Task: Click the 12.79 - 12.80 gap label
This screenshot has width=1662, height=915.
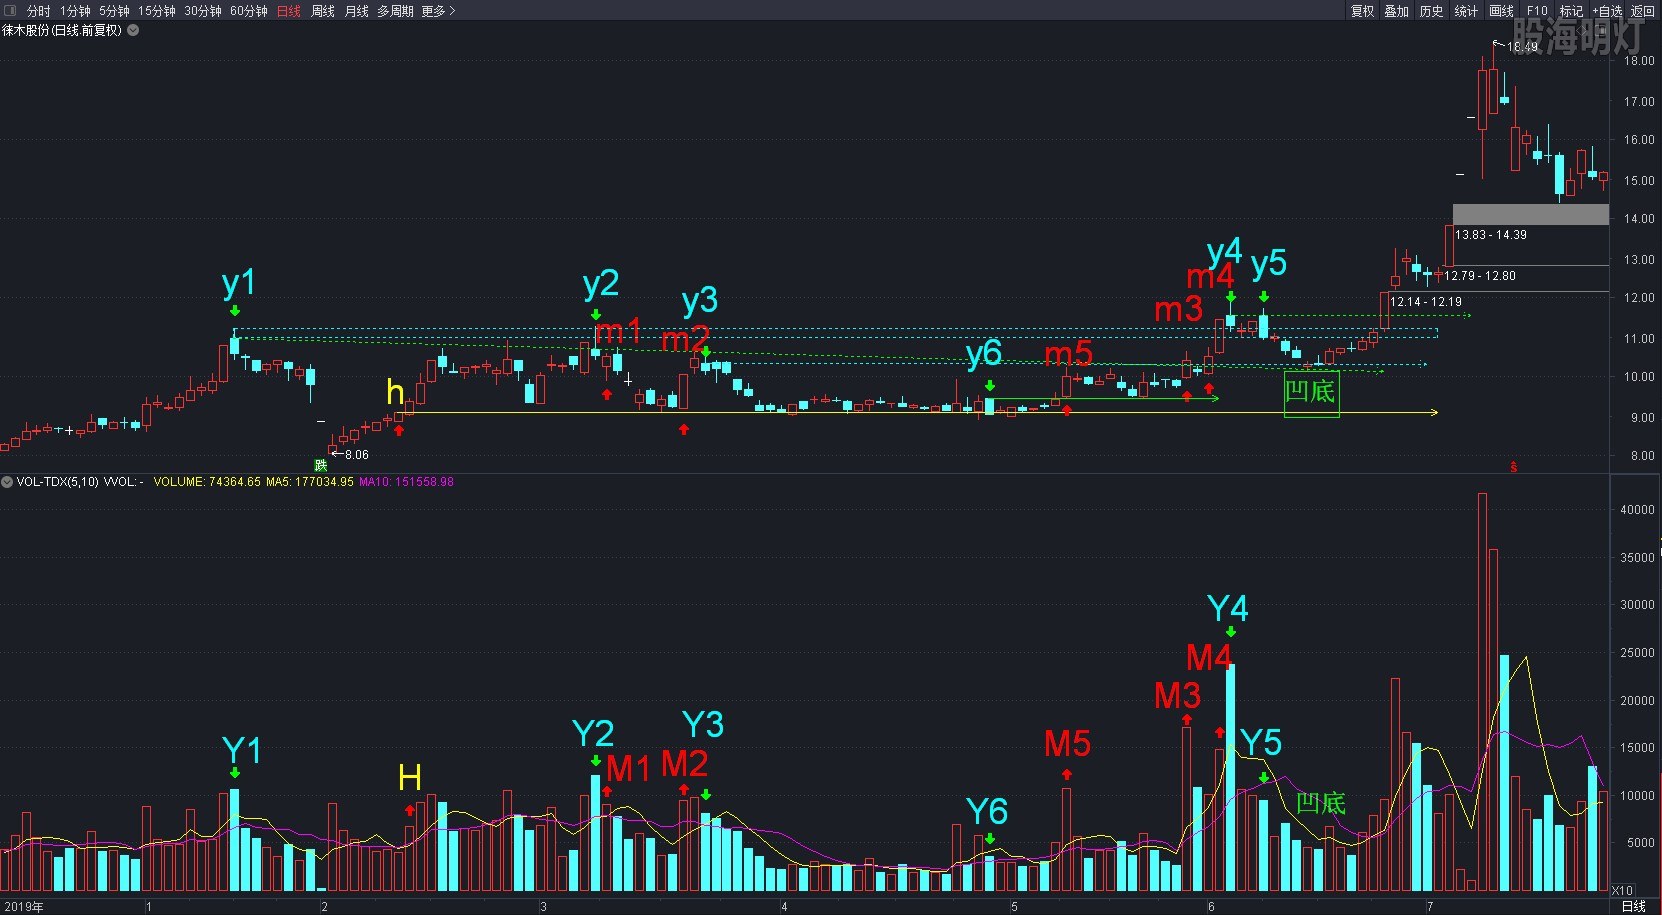Action: click(1480, 276)
